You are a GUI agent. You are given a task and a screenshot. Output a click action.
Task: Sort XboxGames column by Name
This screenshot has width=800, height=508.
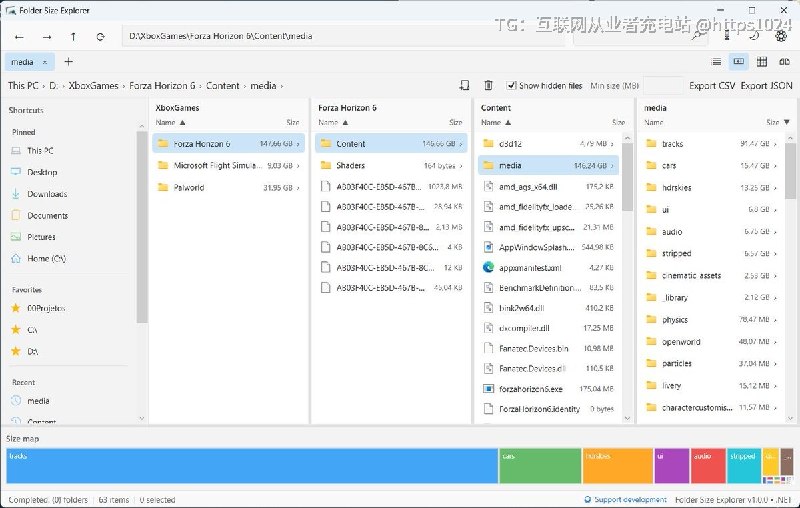click(170, 122)
